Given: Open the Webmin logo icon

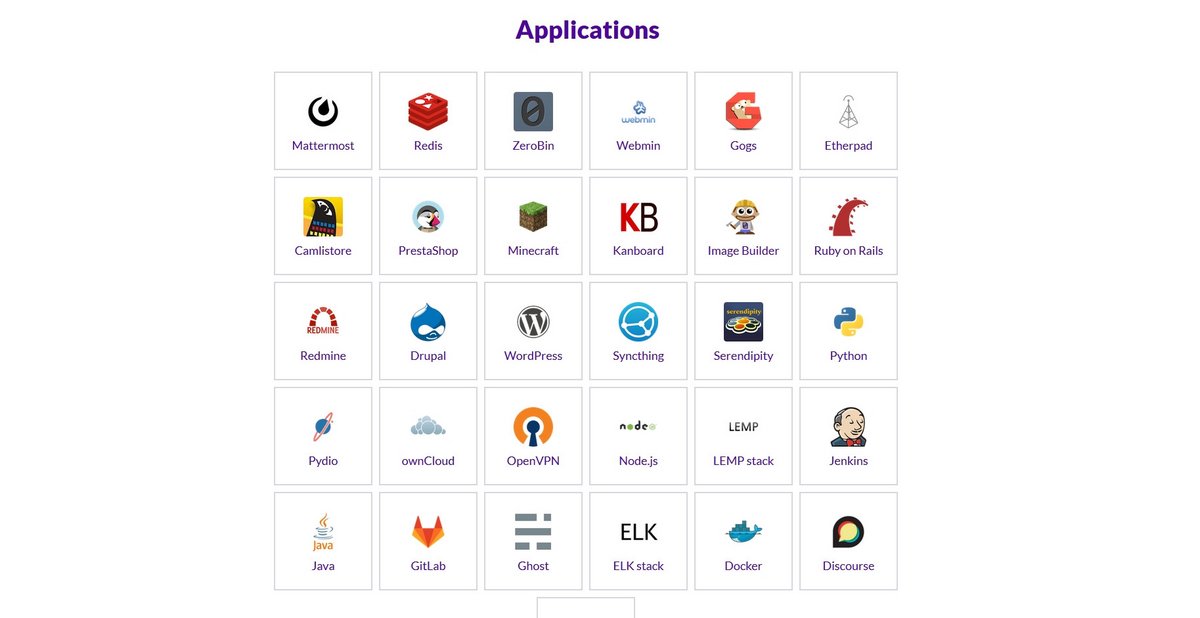Looking at the screenshot, I should click(x=638, y=112).
